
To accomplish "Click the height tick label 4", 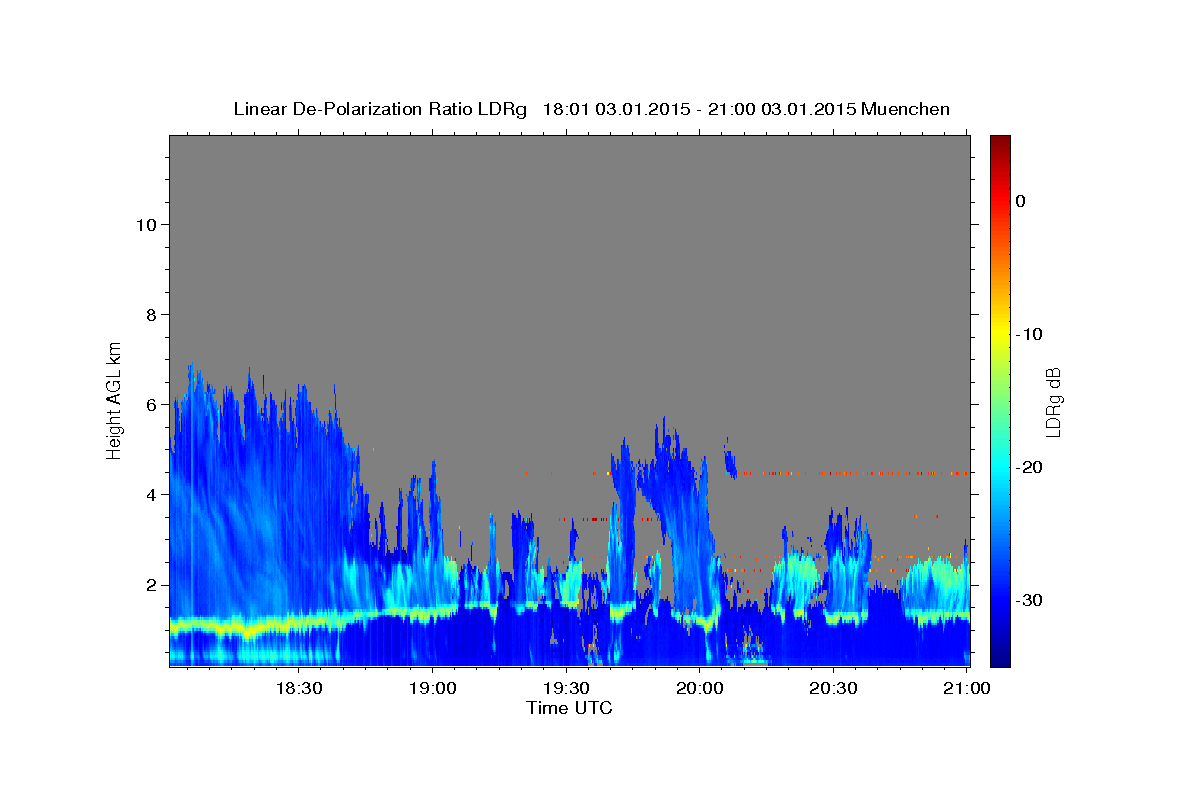I will tap(150, 494).
